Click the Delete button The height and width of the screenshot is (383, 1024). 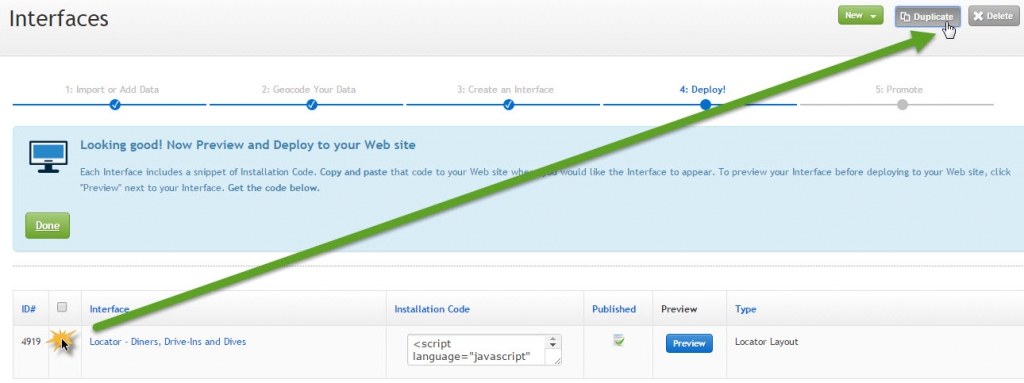coord(993,16)
